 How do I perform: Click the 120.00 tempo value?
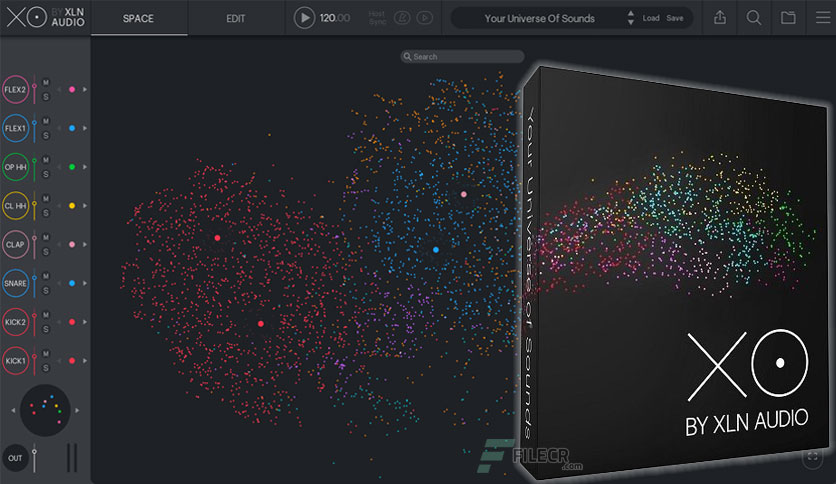335,18
